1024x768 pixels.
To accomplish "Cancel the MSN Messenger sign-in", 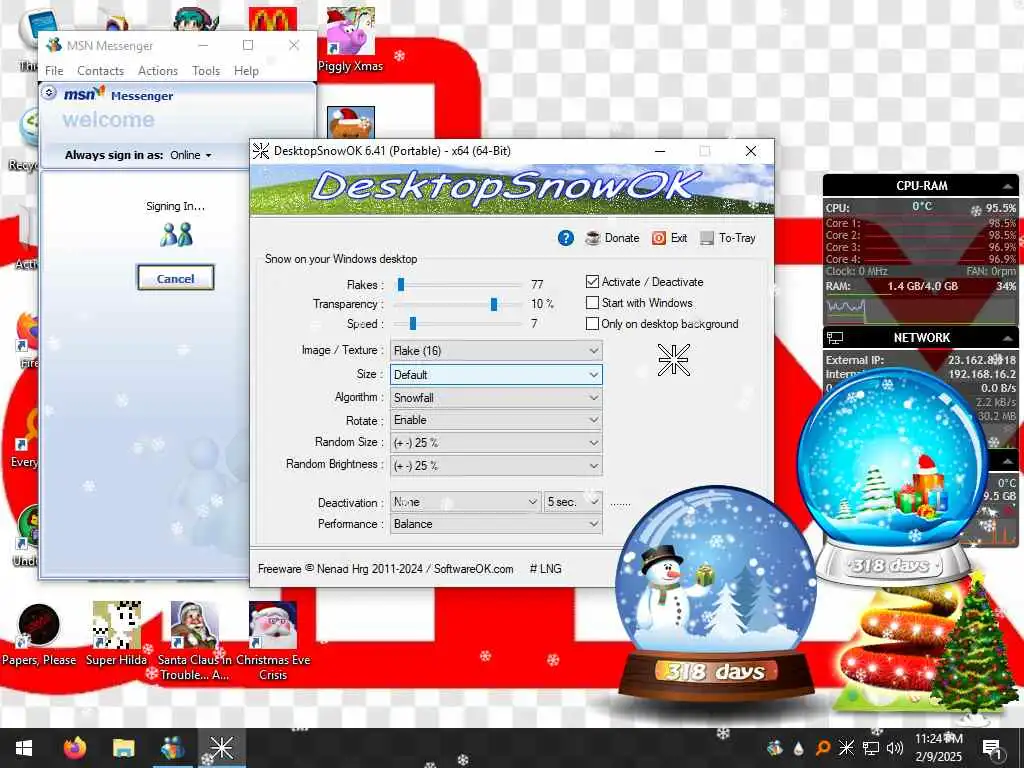I will tap(175, 278).
